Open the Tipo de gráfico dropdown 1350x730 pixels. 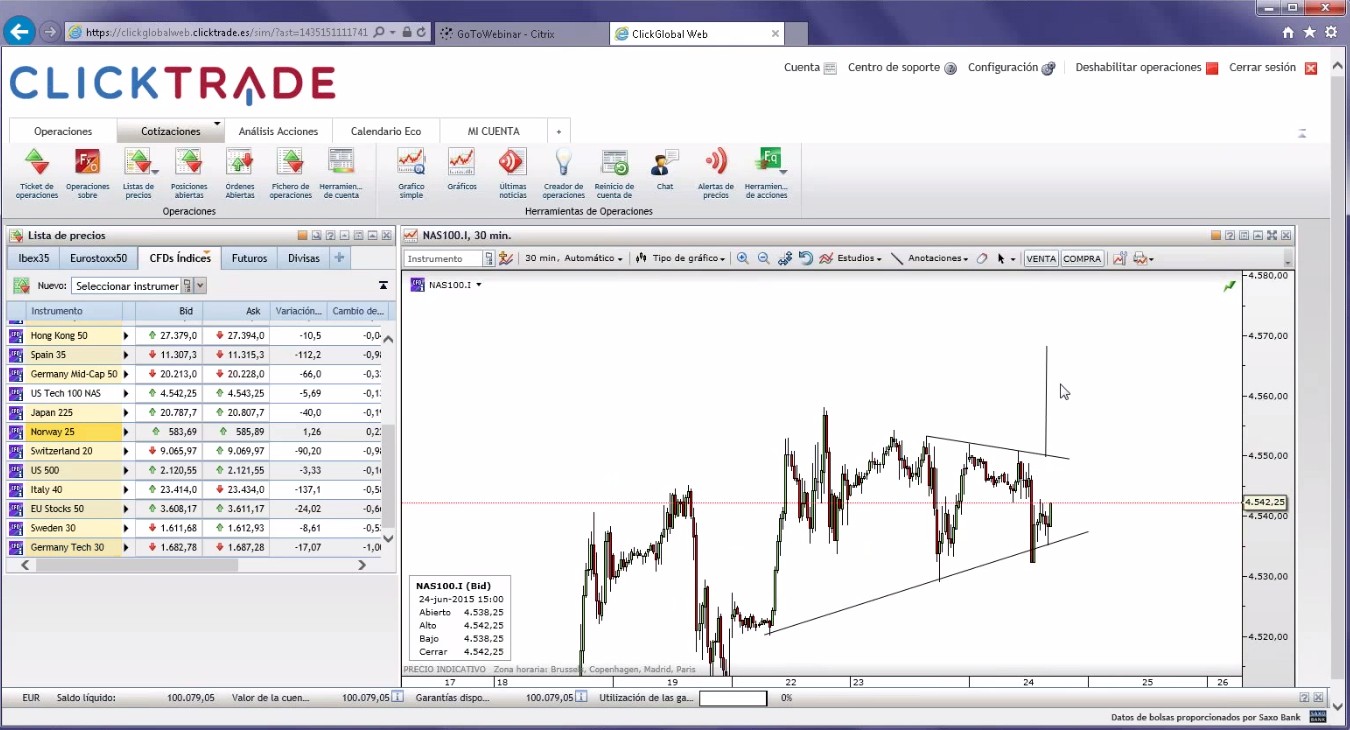680,258
